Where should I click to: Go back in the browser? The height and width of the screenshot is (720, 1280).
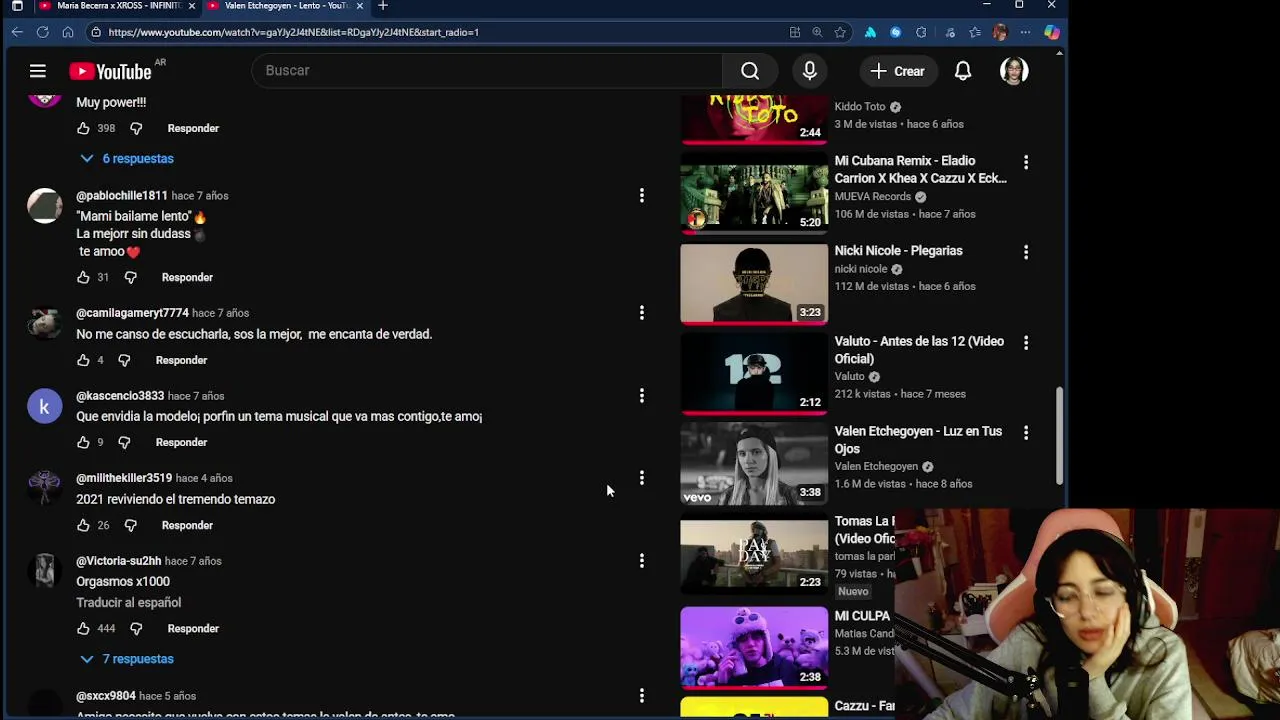[17, 32]
